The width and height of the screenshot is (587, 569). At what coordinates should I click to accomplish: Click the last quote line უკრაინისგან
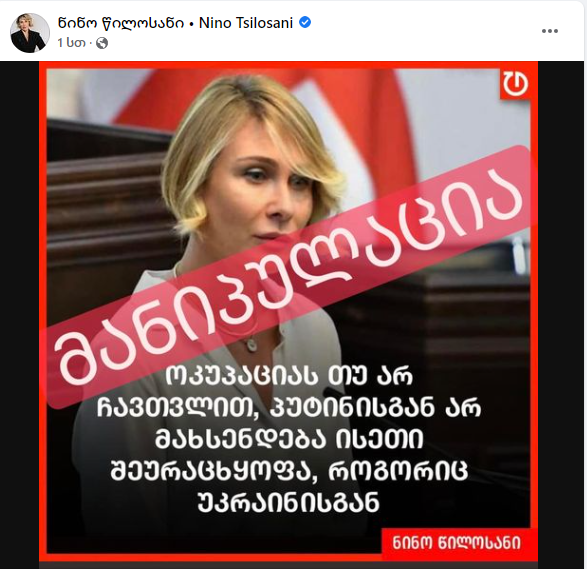288,502
